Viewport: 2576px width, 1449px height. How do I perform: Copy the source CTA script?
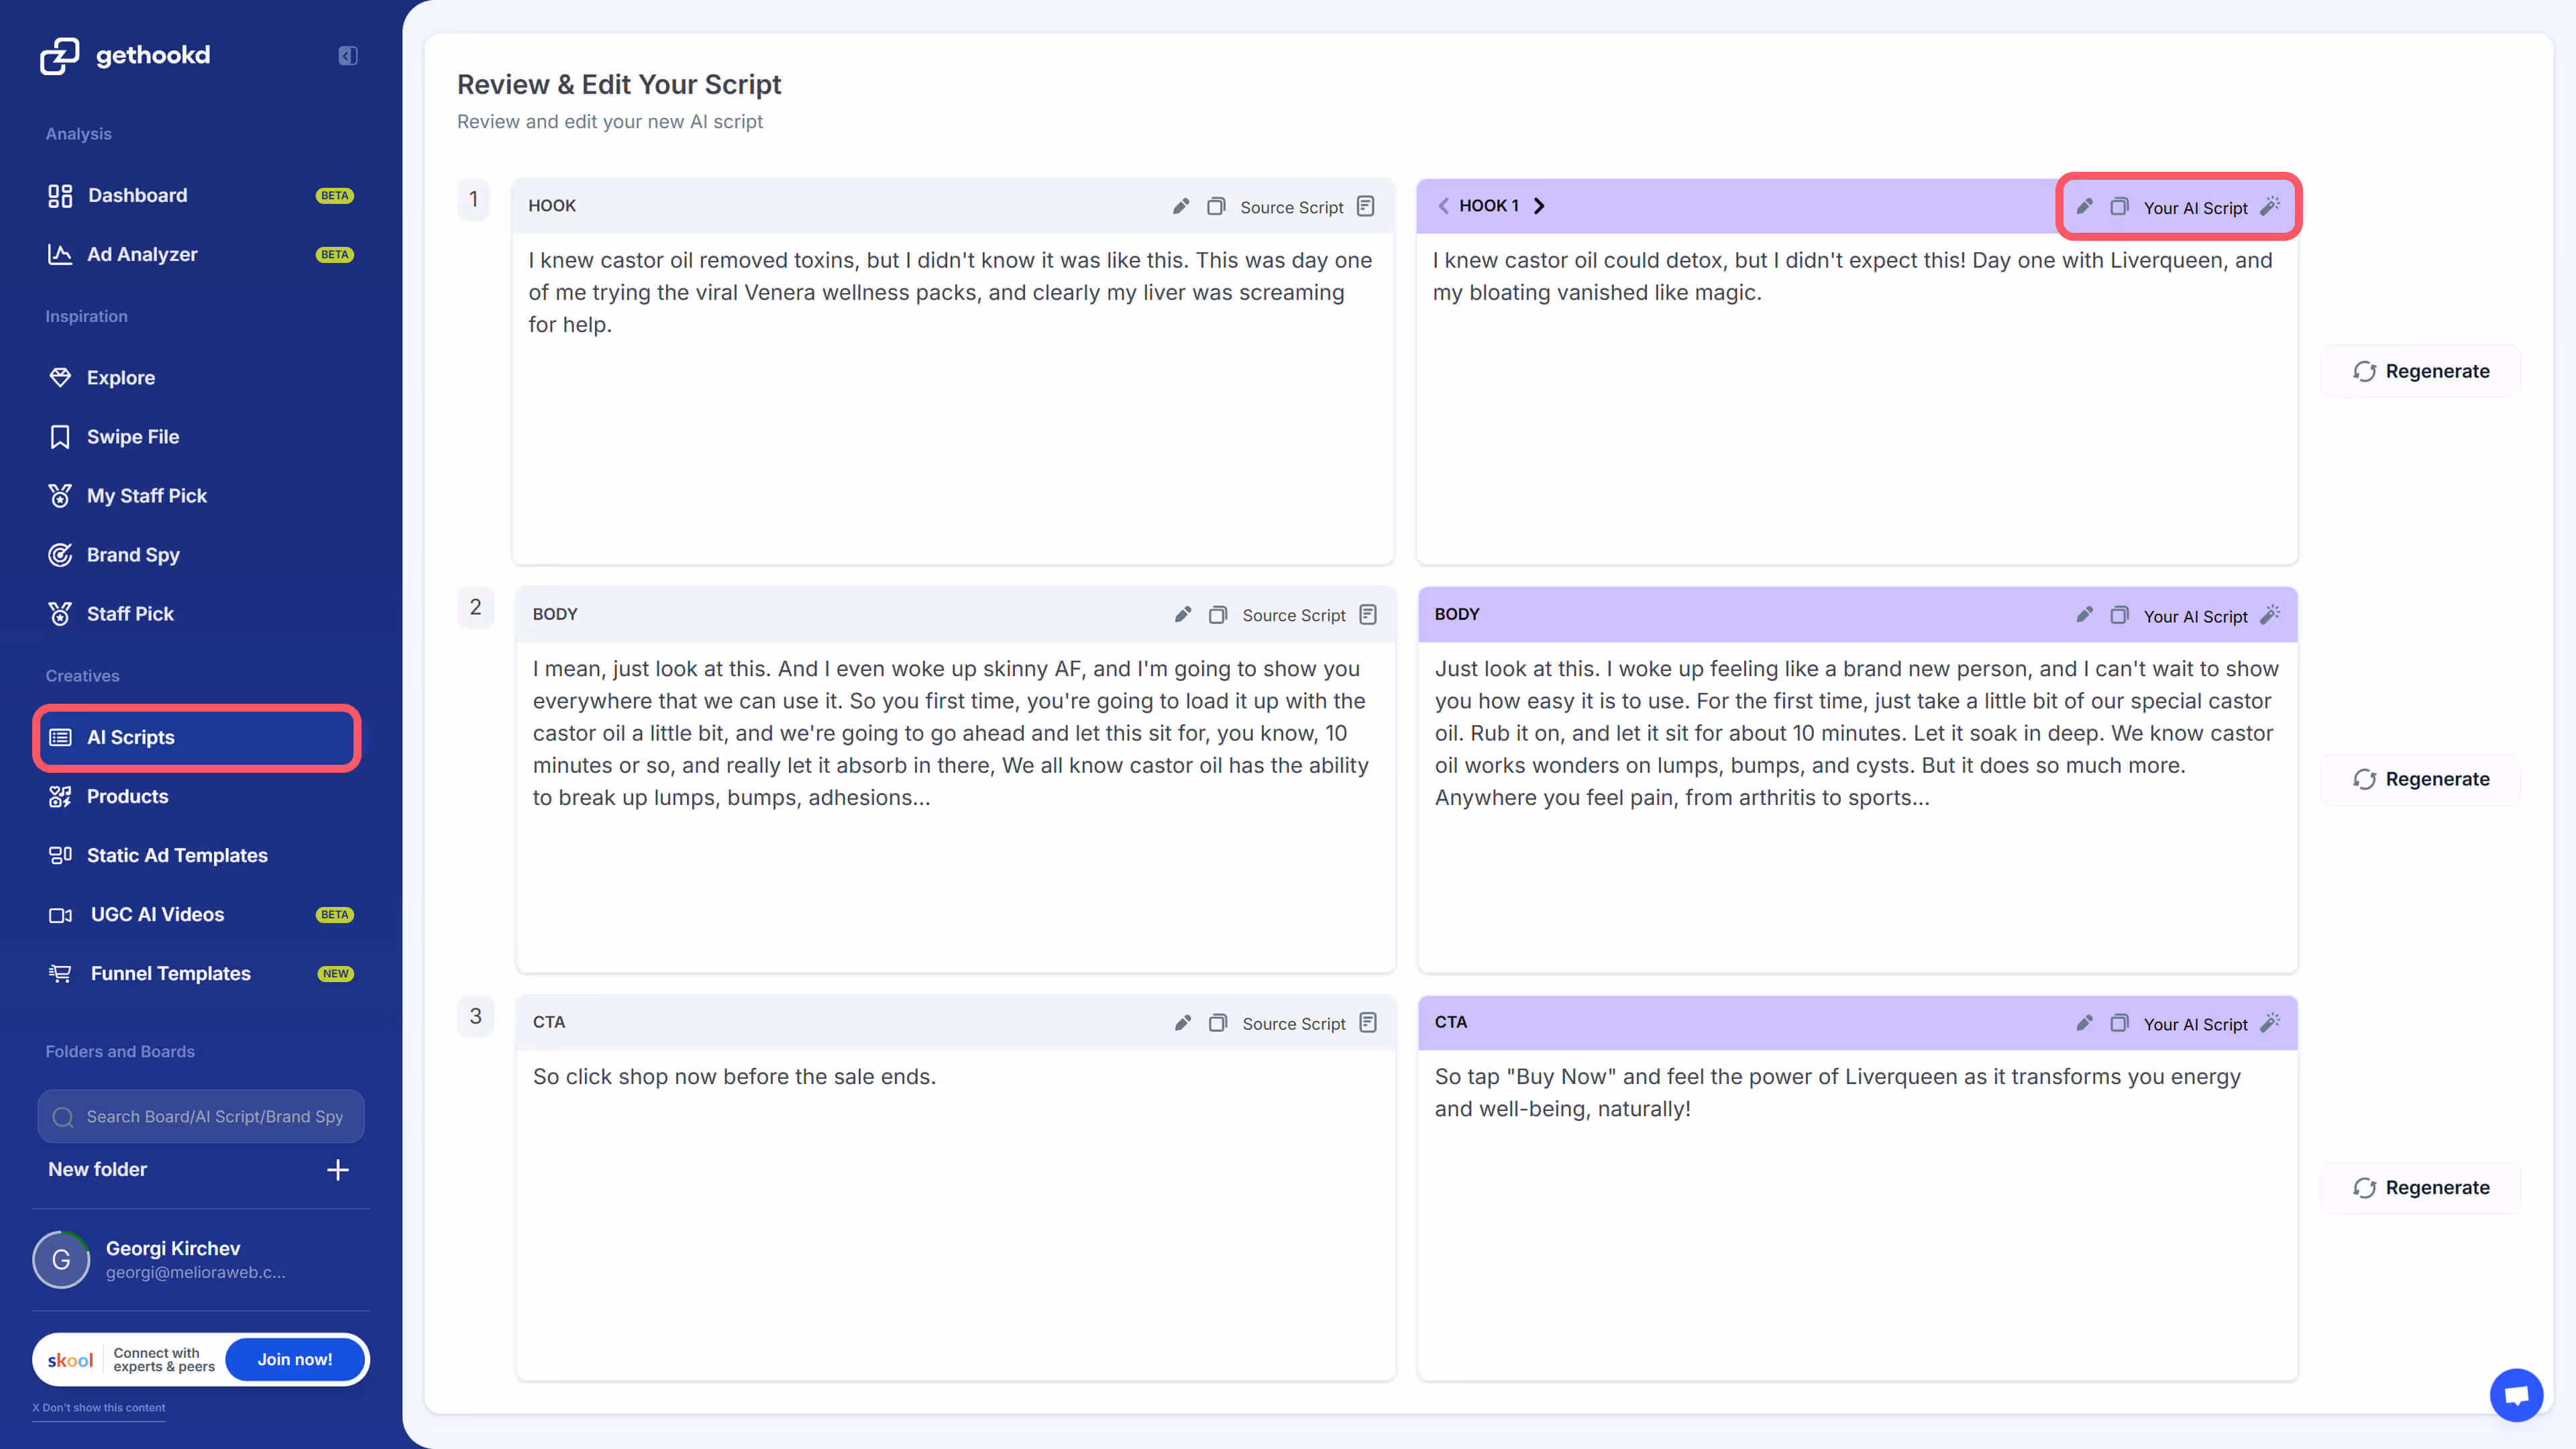[x=1218, y=1022]
